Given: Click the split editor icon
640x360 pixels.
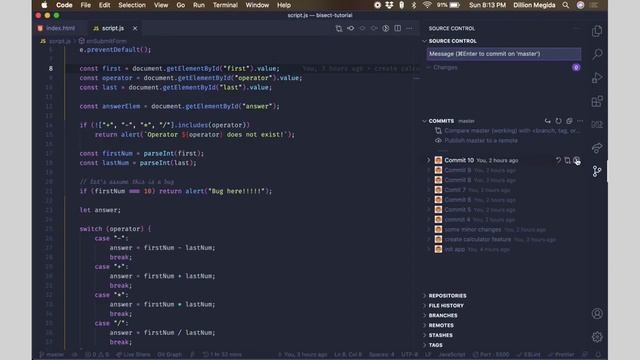Looking at the screenshot, I should (398, 28).
